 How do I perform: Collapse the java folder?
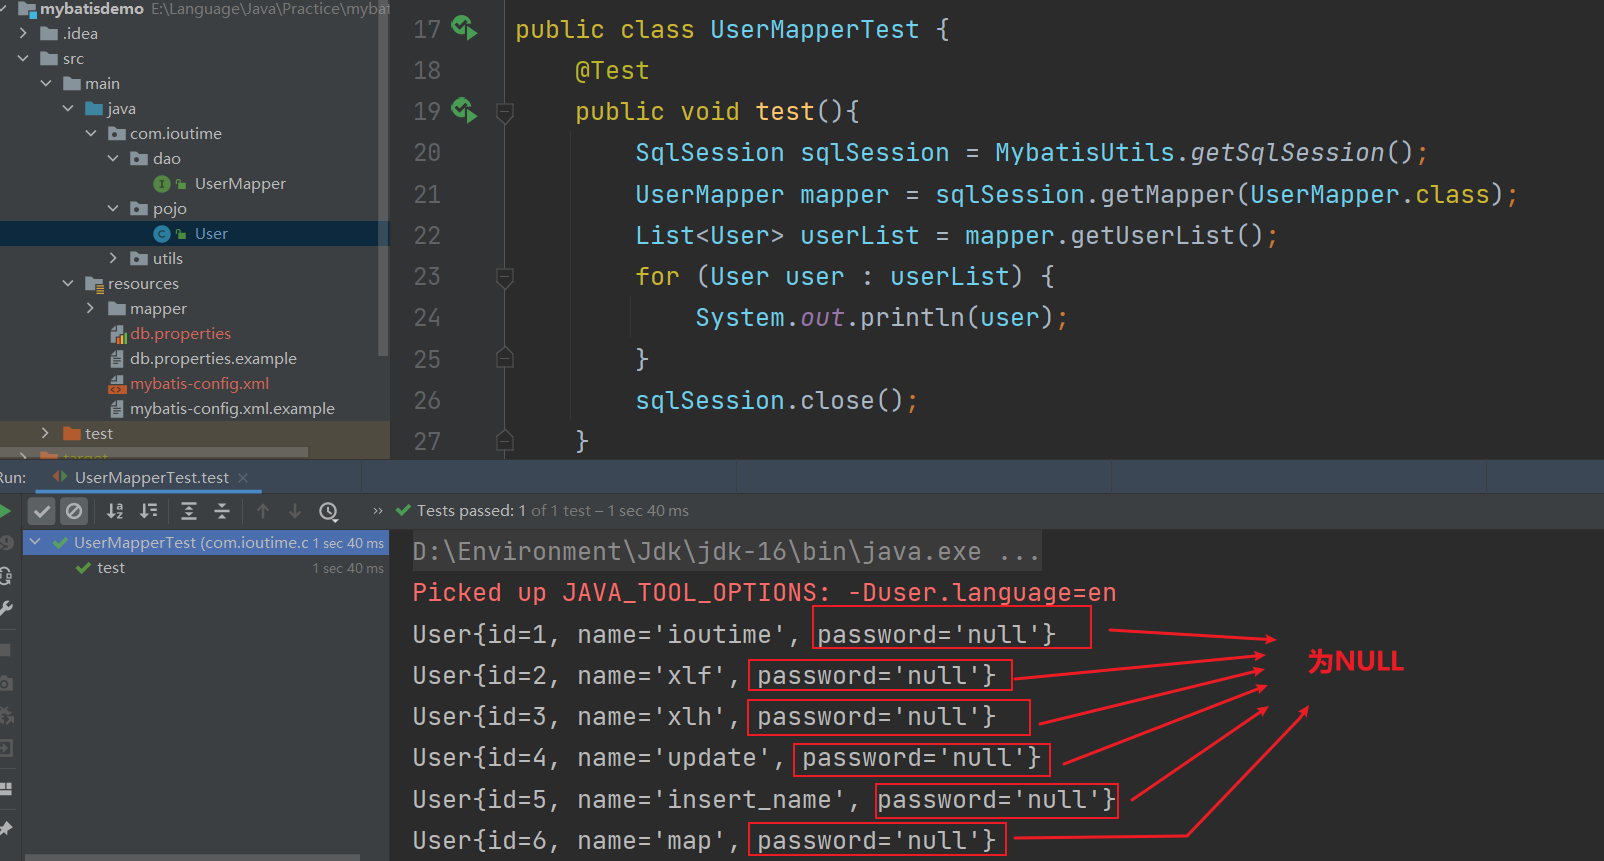click(68, 109)
